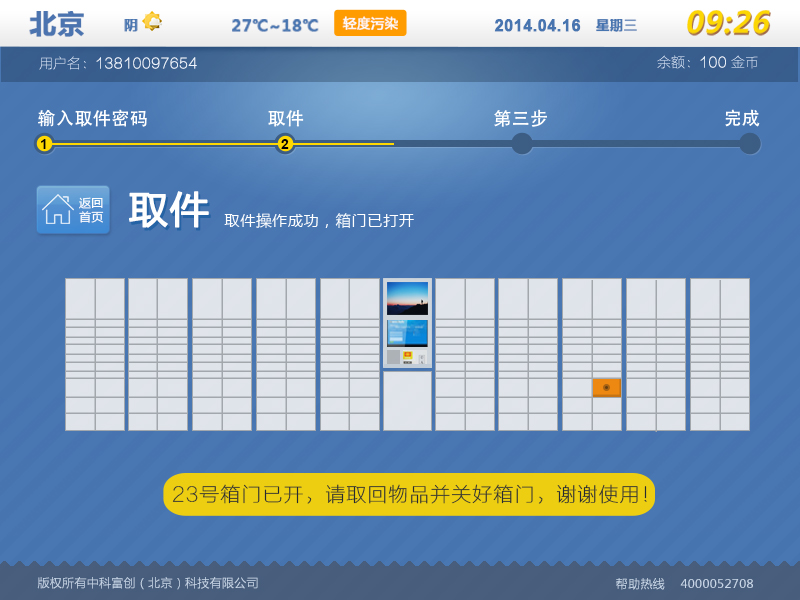Screen dimensions: 800x600
Task: Select the 第三步 step circle
Action: click(521, 144)
